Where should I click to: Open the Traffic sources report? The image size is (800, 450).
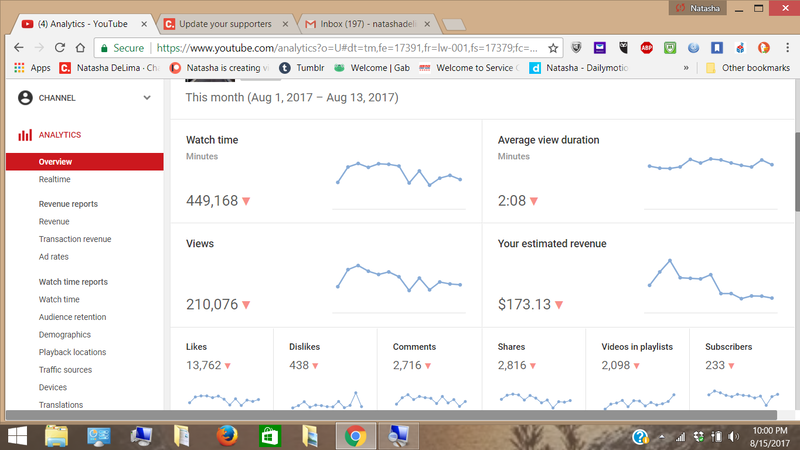click(65, 370)
